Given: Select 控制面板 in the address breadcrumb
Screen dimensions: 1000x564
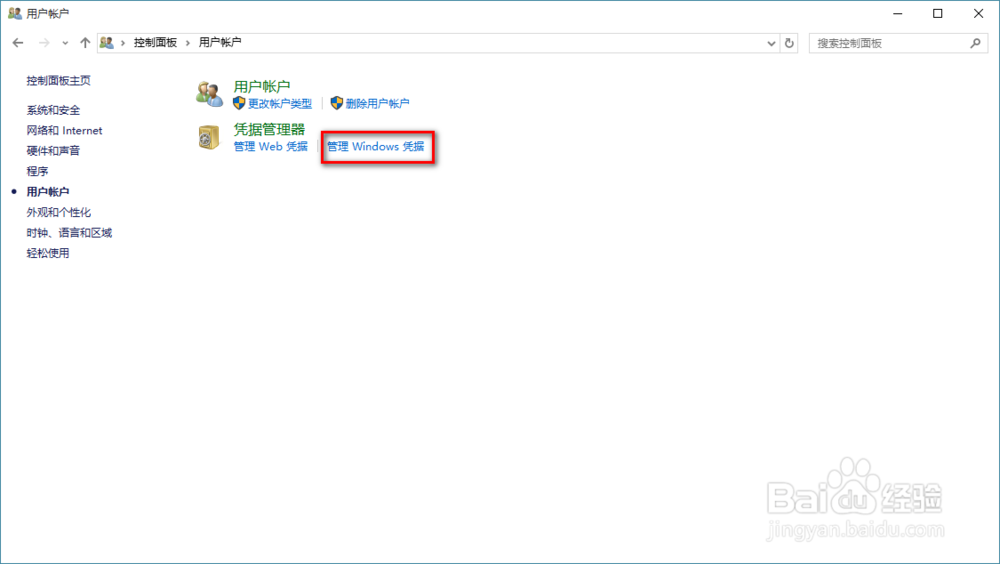Looking at the screenshot, I should pos(155,42).
